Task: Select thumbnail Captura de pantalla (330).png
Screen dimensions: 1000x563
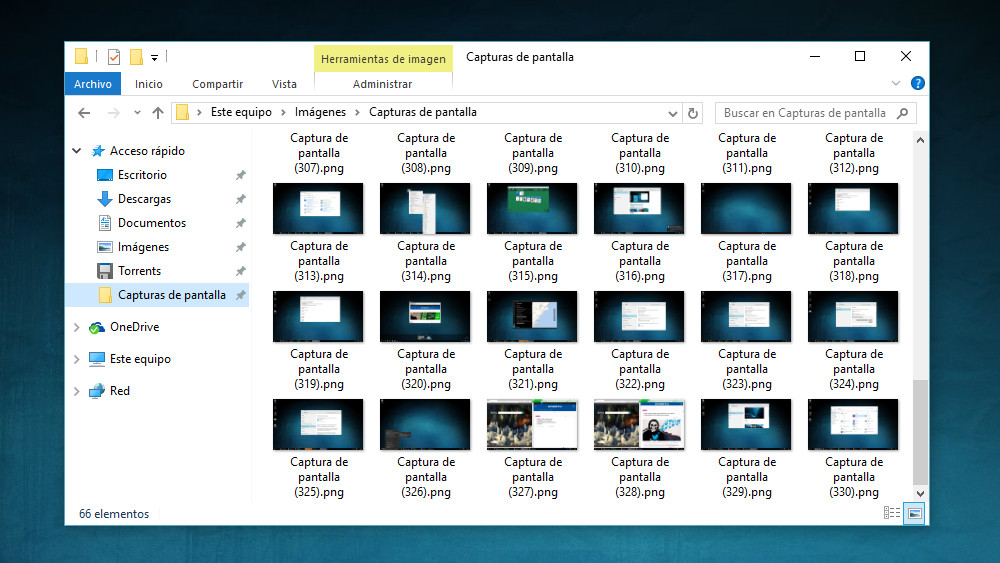Action: 853,425
